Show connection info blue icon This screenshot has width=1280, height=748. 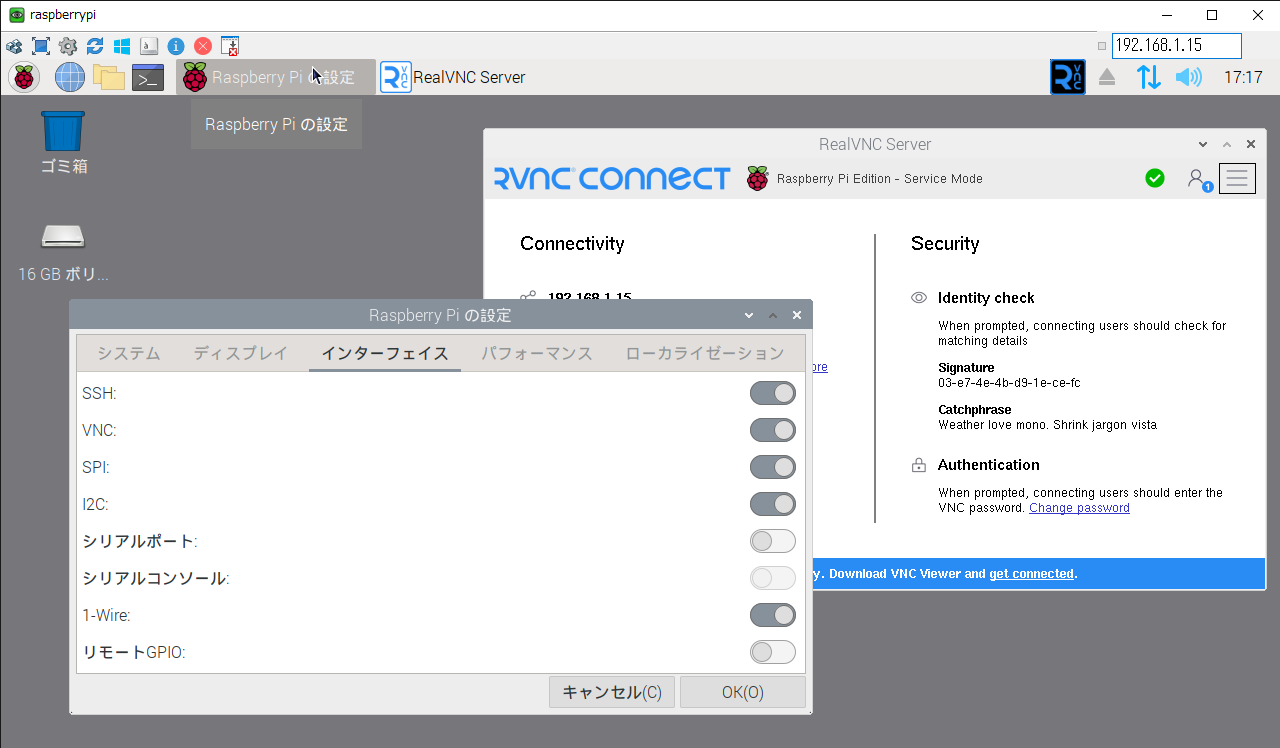click(176, 46)
